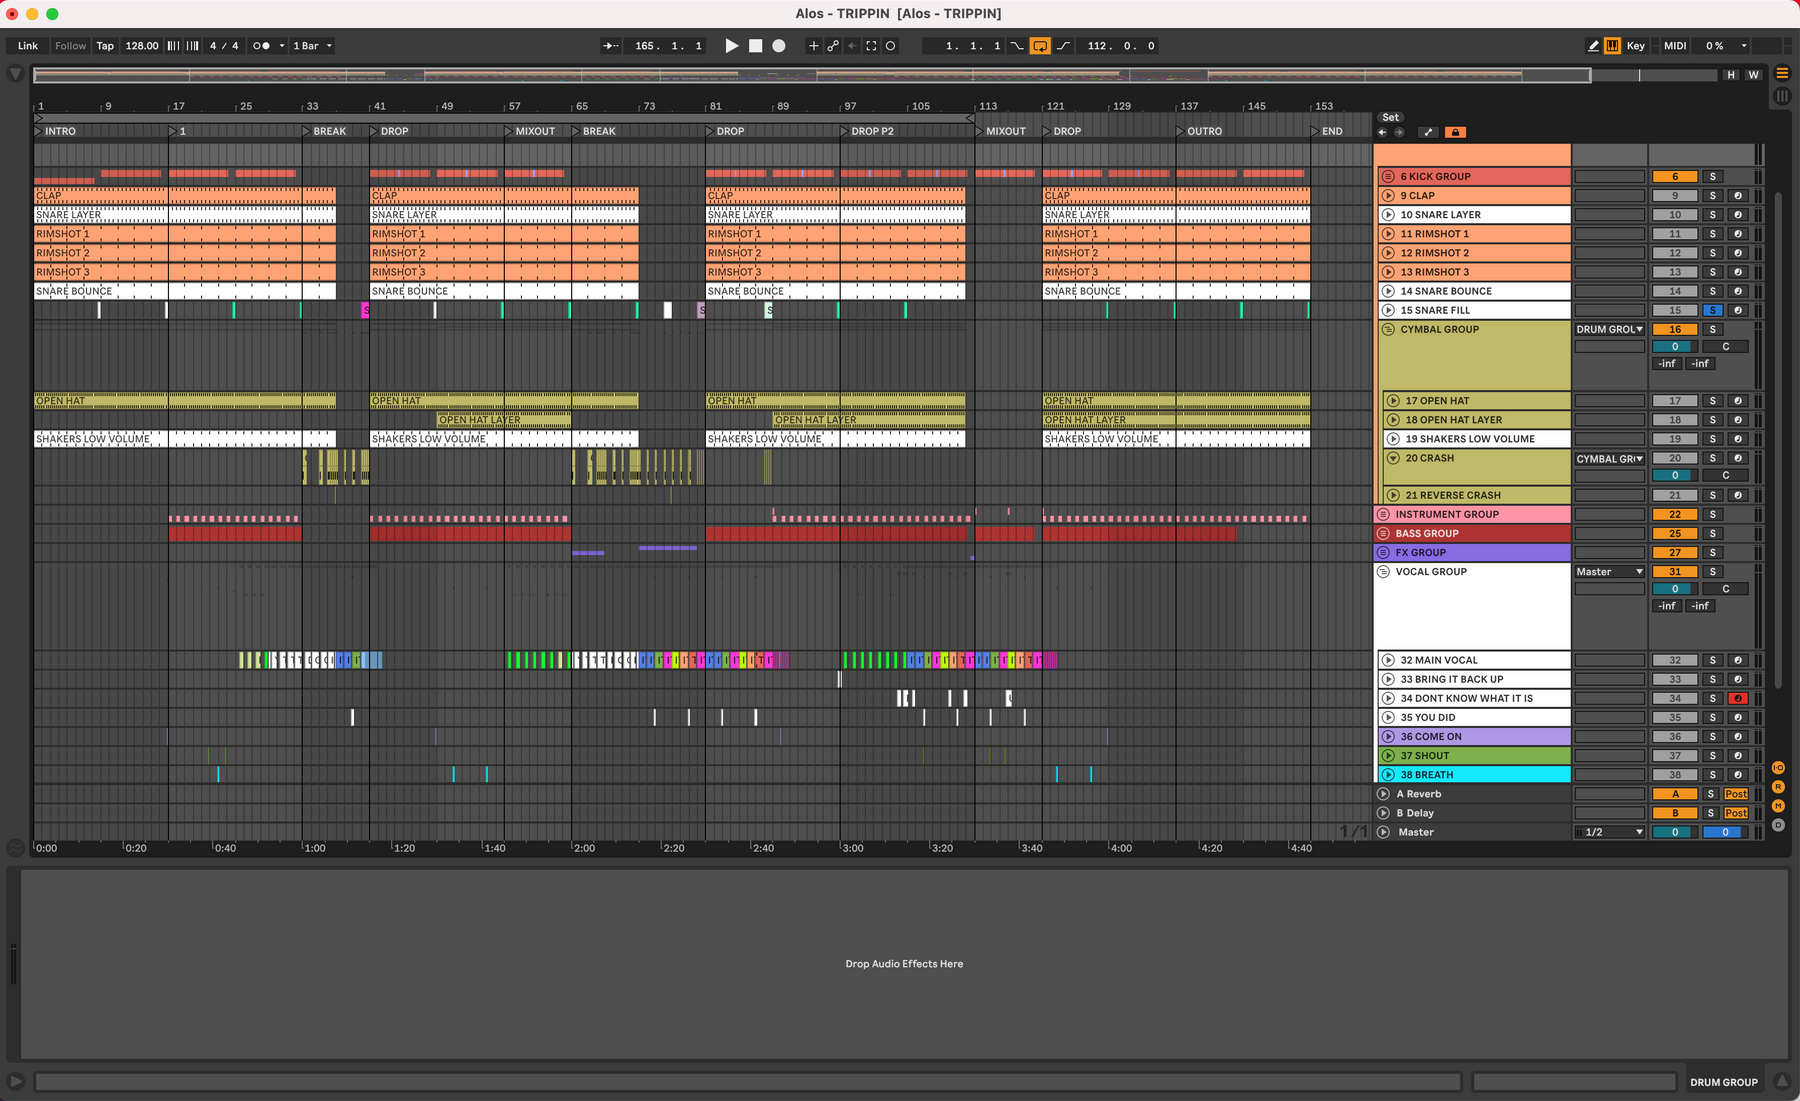The height and width of the screenshot is (1101, 1800).
Task: Switch to Session view via the vertical-bars selector
Action: 1782,96
